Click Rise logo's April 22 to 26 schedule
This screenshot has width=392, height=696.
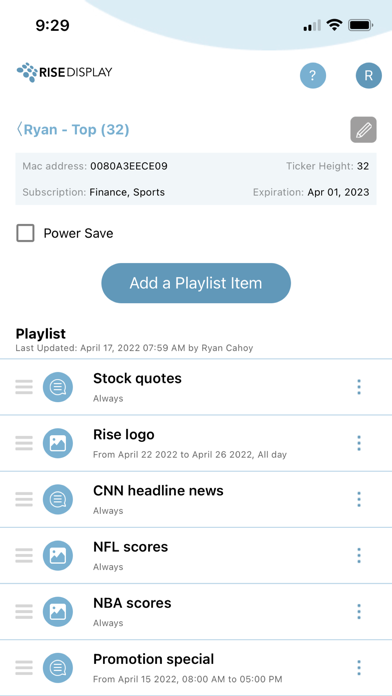[190, 455]
